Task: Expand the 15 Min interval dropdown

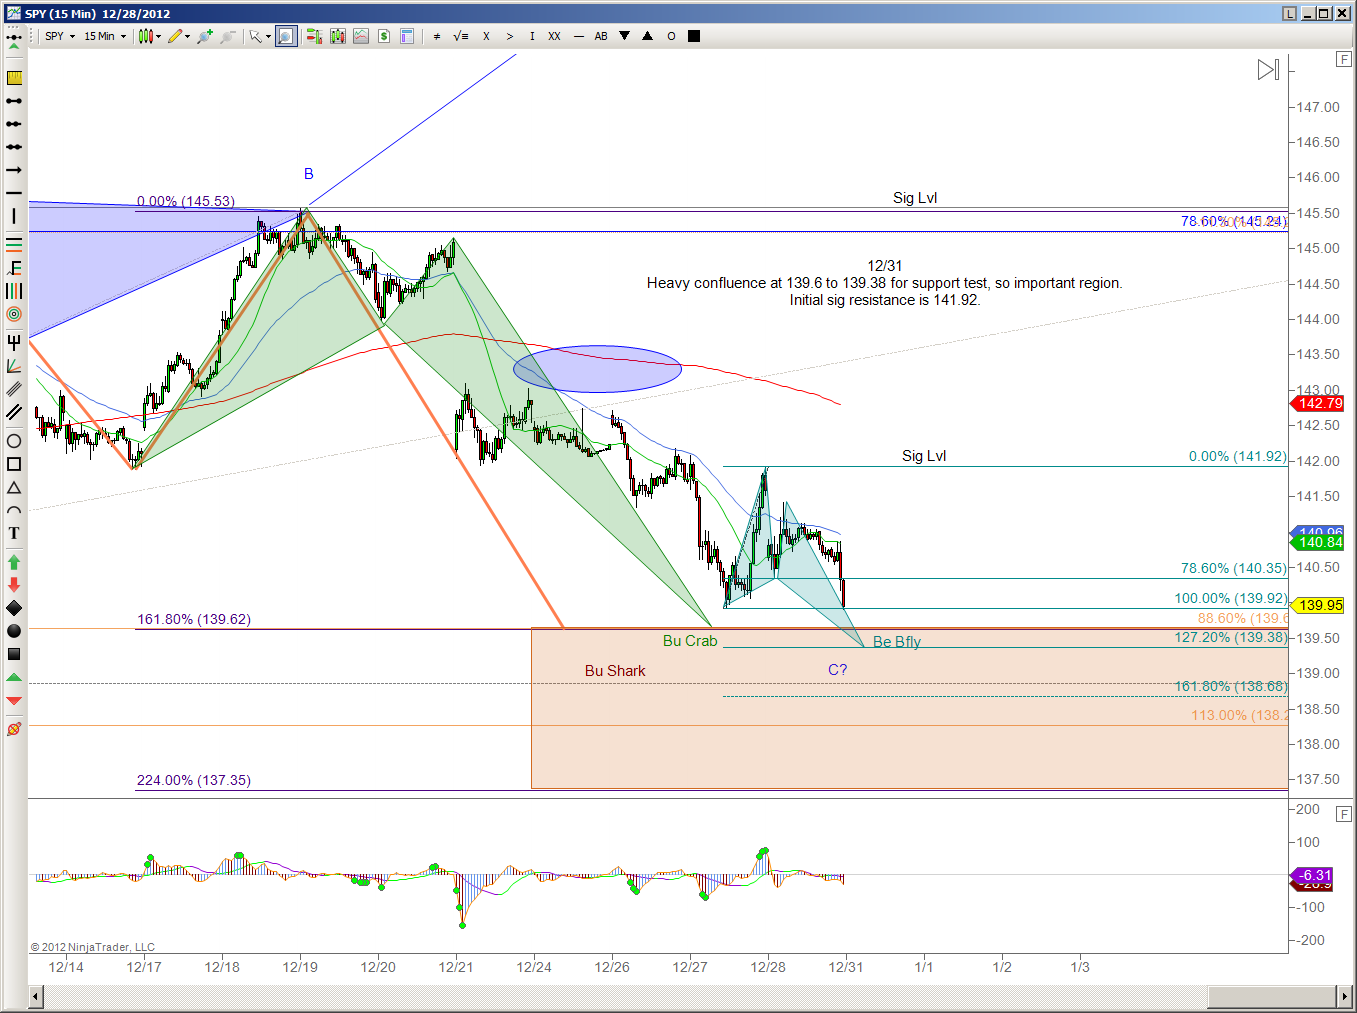Action: pyautogui.click(x=105, y=36)
